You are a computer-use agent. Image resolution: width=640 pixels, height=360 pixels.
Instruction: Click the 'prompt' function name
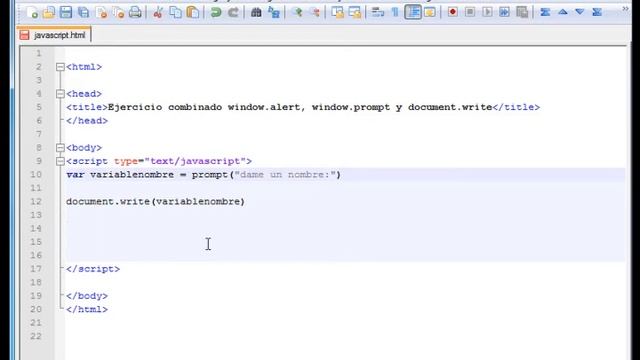click(210, 175)
